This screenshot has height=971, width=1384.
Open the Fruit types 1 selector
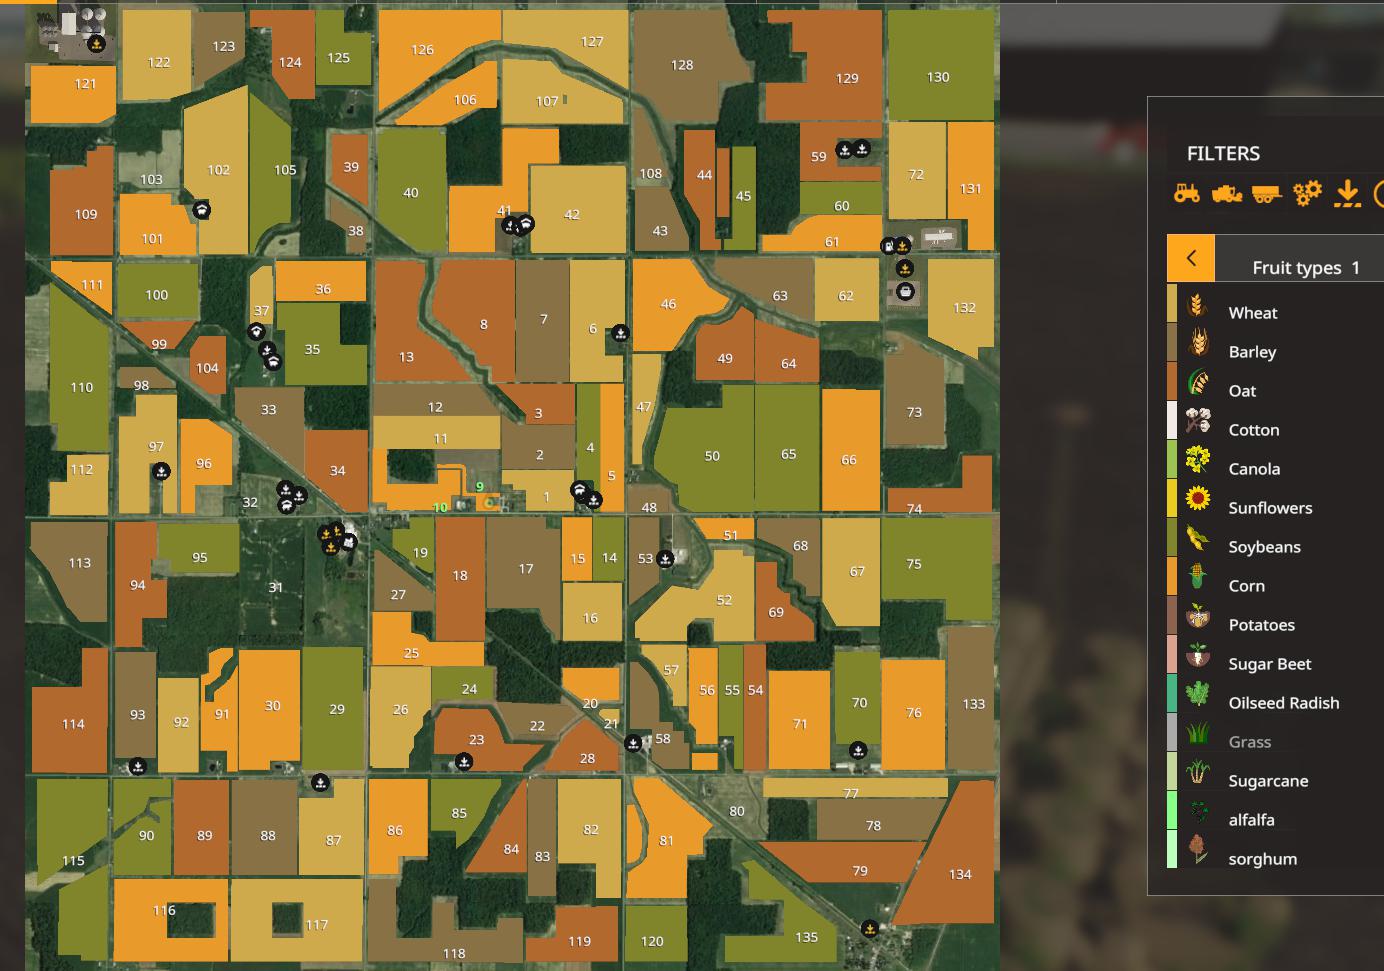[1305, 267]
